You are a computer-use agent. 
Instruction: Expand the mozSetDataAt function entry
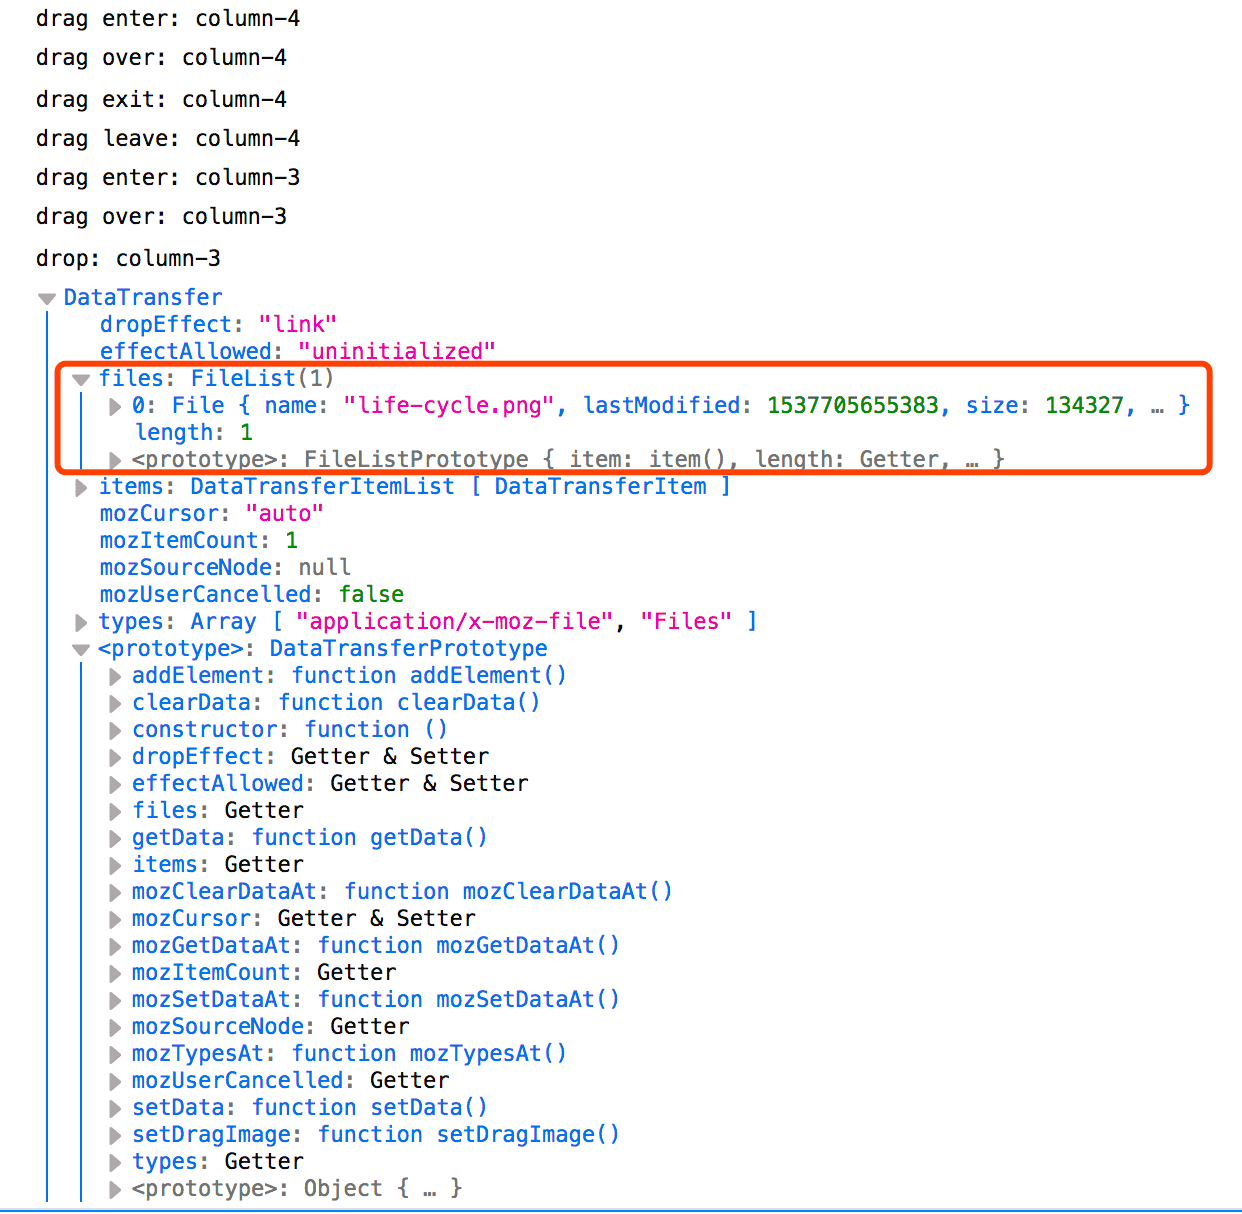pyautogui.click(x=115, y=1000)
